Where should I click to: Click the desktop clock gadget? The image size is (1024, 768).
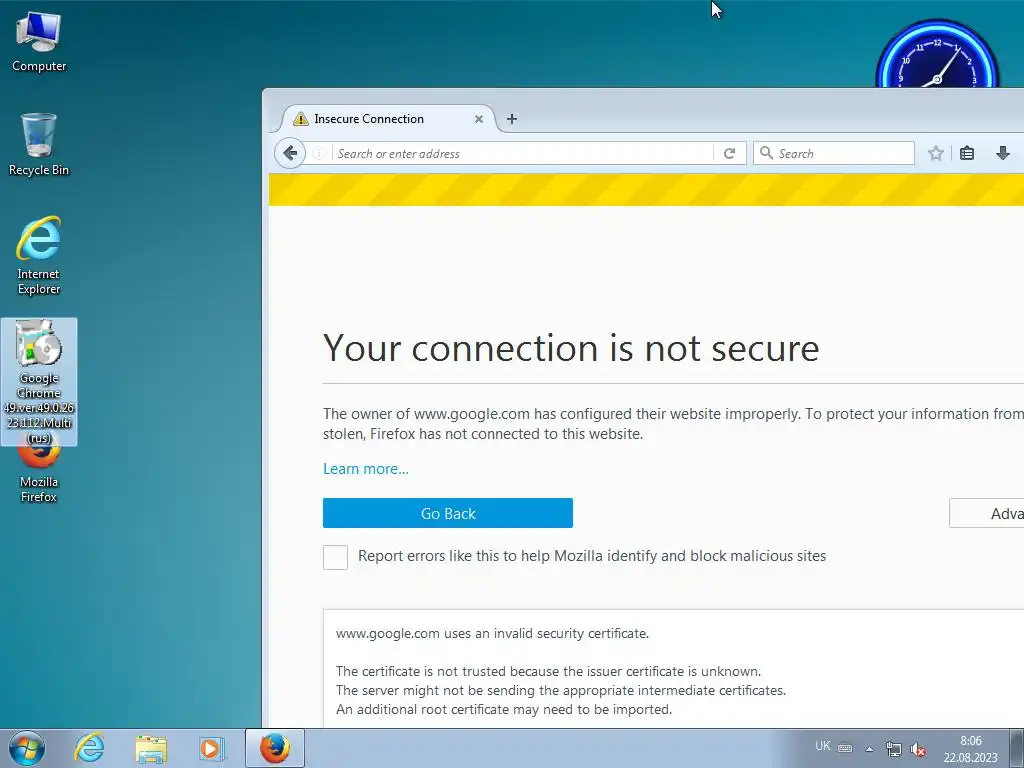point(936,54)
